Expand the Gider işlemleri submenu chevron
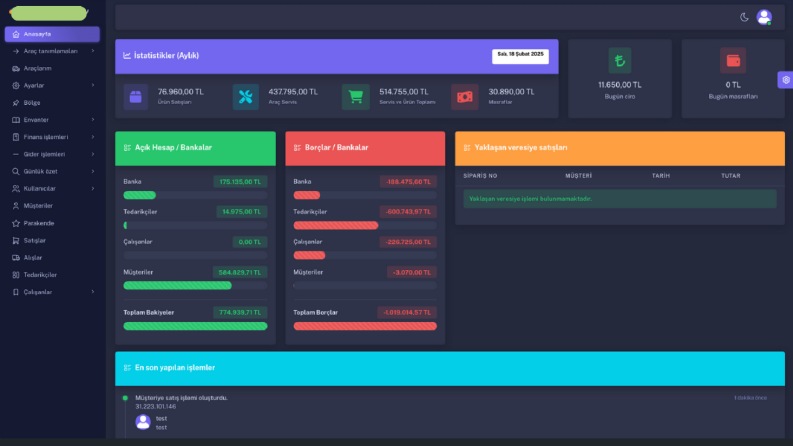The width and height of the screenshot is (793, 446). coord(93,154)
